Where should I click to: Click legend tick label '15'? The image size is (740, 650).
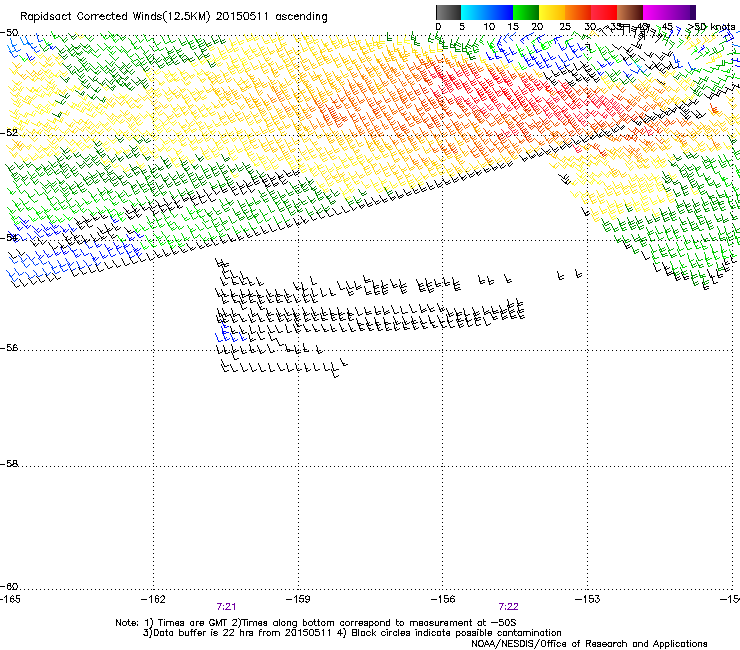tap(513, 26)
